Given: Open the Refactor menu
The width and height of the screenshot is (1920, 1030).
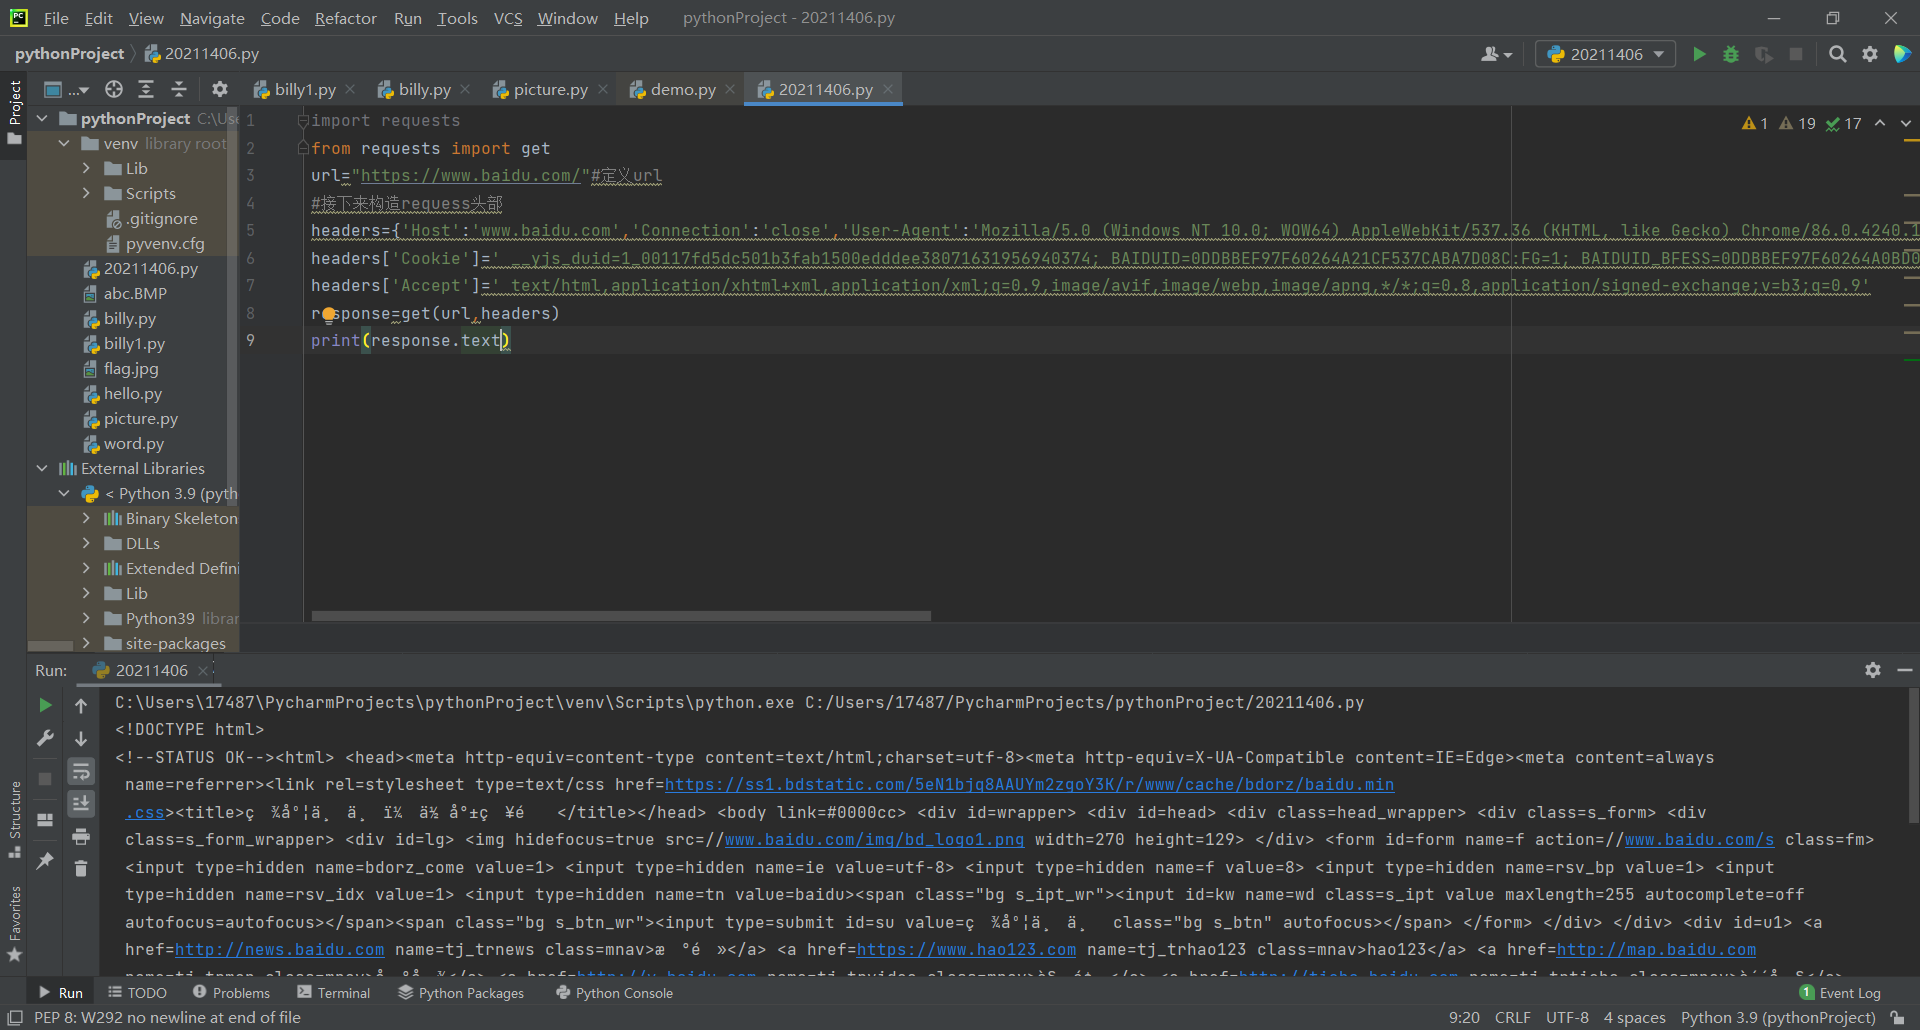Looking at the screenshot, I should pyautogui.click(x=345, y=18).
